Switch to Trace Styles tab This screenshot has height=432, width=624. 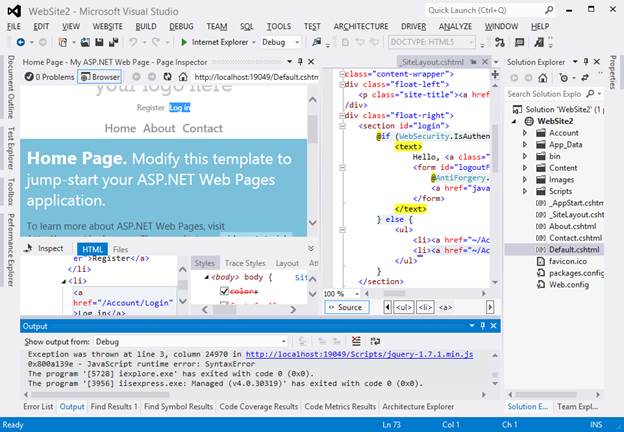(245, 263)
